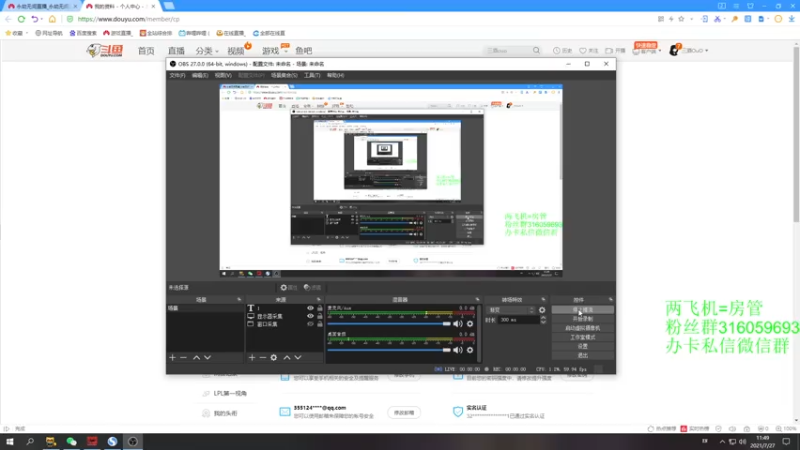Open Windows Start menu
The image size is (800, 450).
point(10,441)
